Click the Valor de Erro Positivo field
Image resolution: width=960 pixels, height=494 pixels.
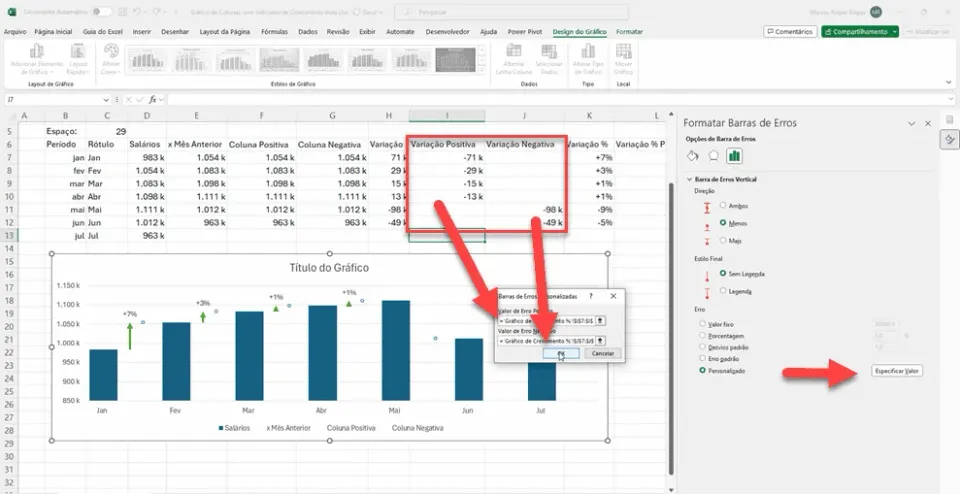pos(546,320)
